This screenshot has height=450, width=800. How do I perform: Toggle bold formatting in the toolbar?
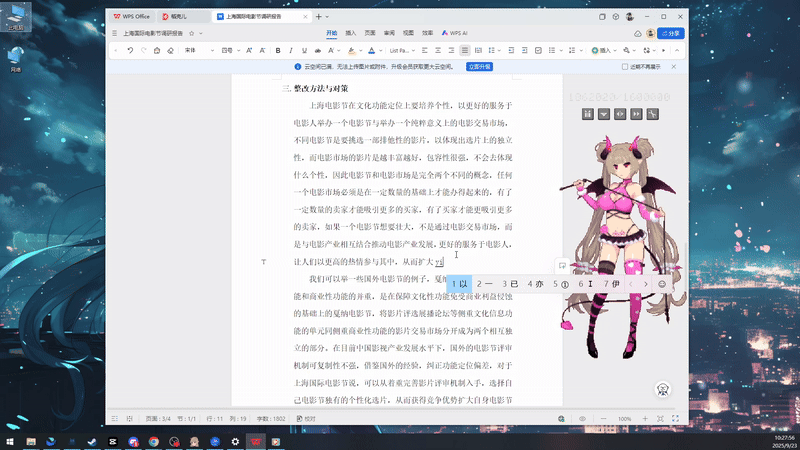click(278, 50)
